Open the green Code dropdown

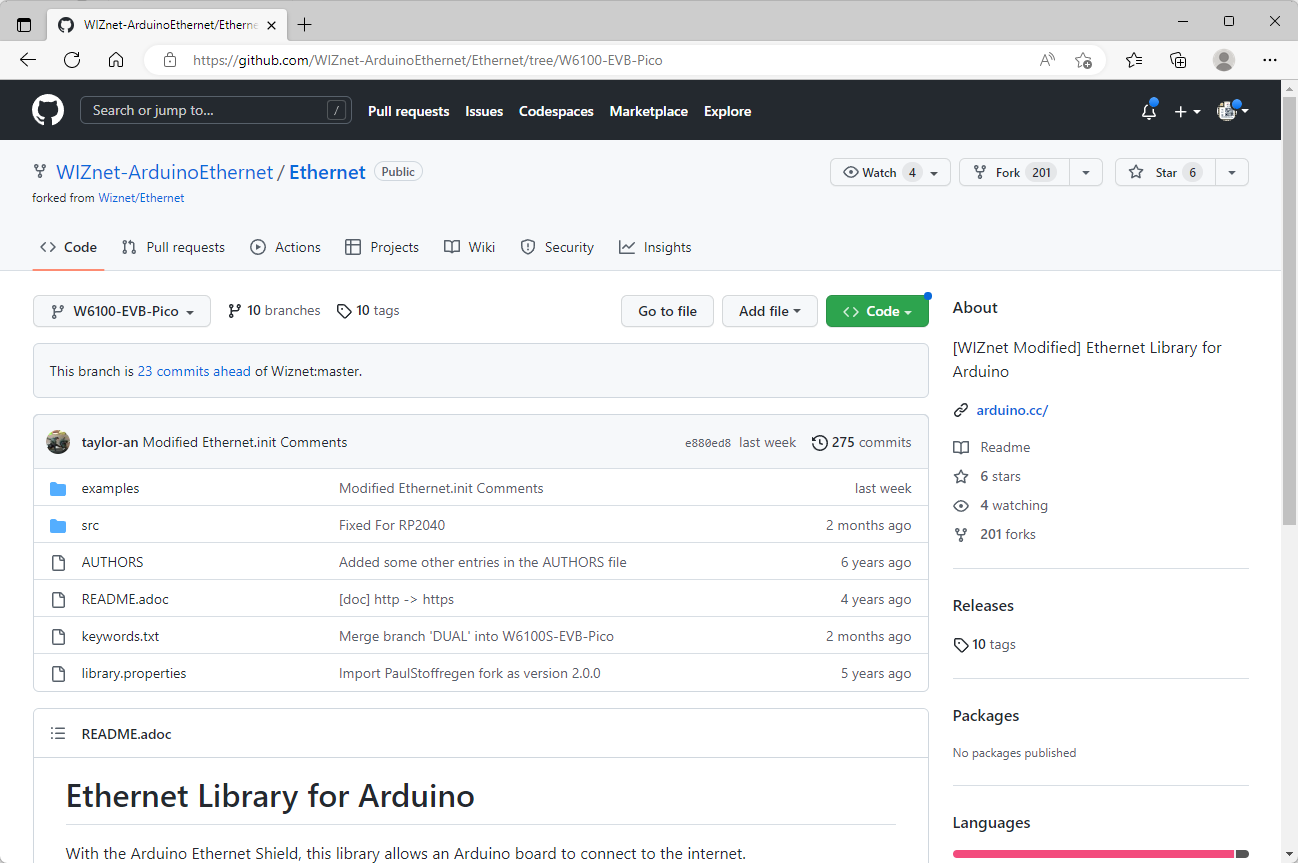(877, 311)
